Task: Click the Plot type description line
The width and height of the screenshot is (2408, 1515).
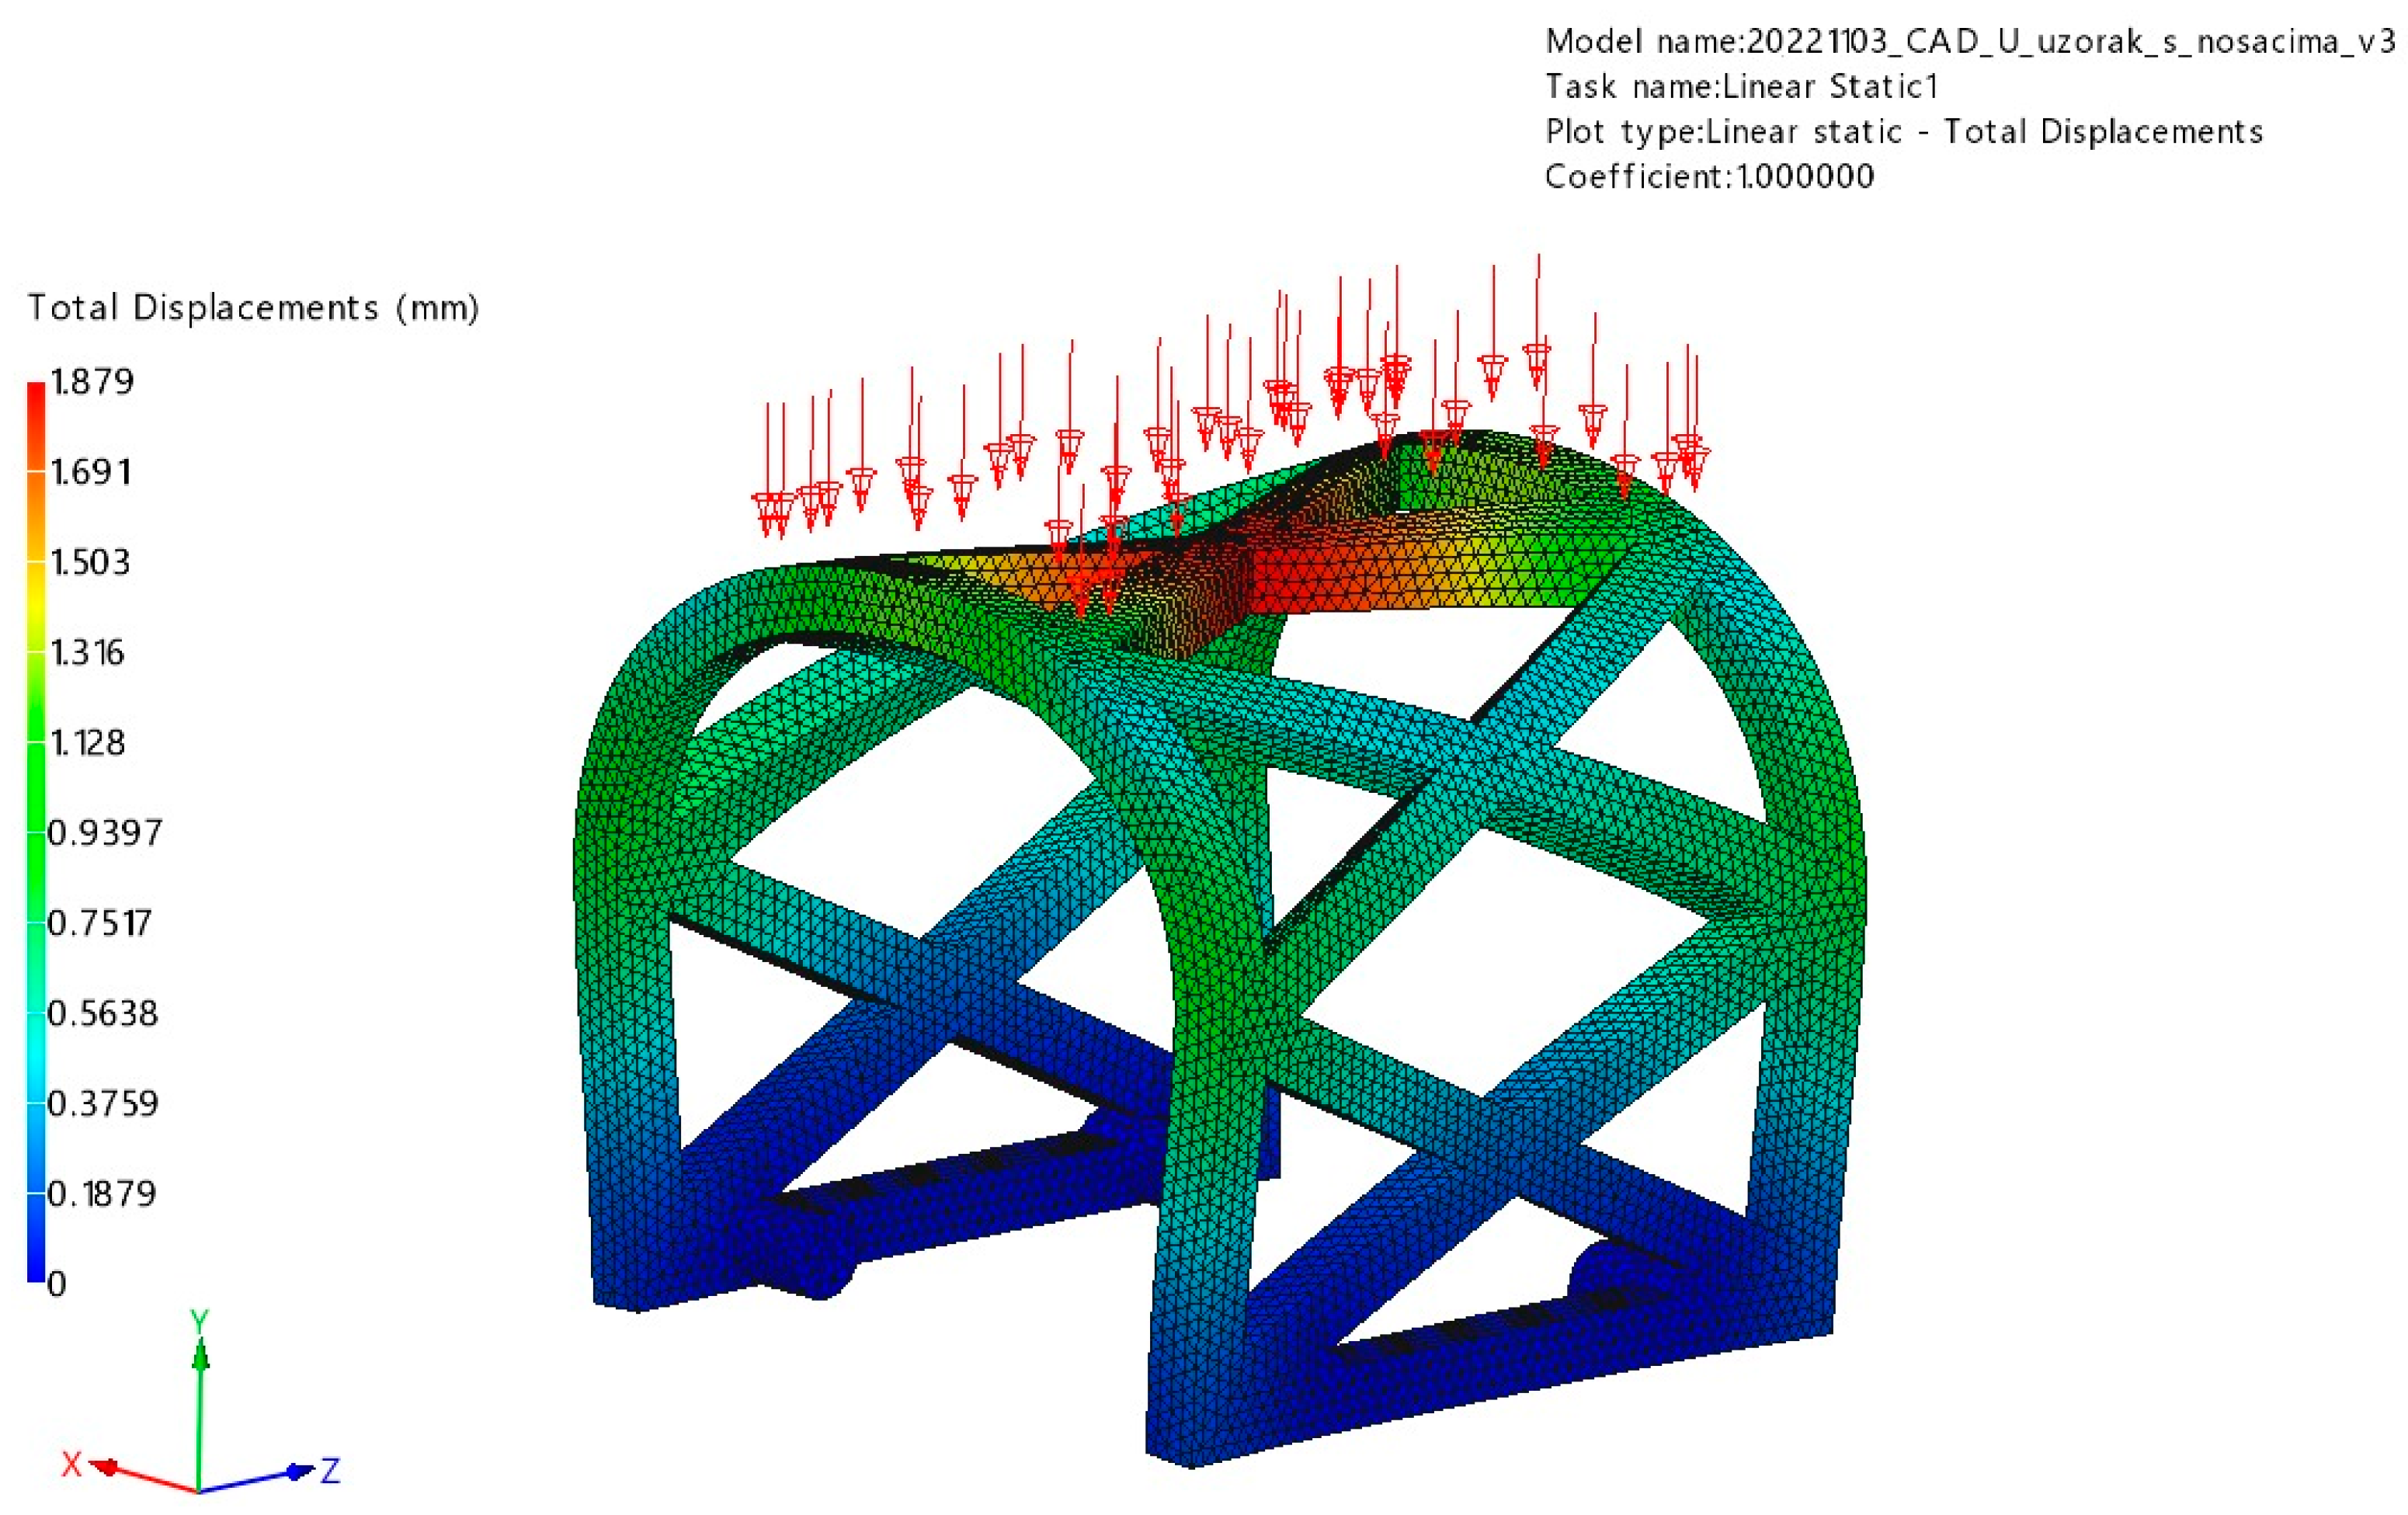Action: pyautogui.click(x=1903, y=132)
